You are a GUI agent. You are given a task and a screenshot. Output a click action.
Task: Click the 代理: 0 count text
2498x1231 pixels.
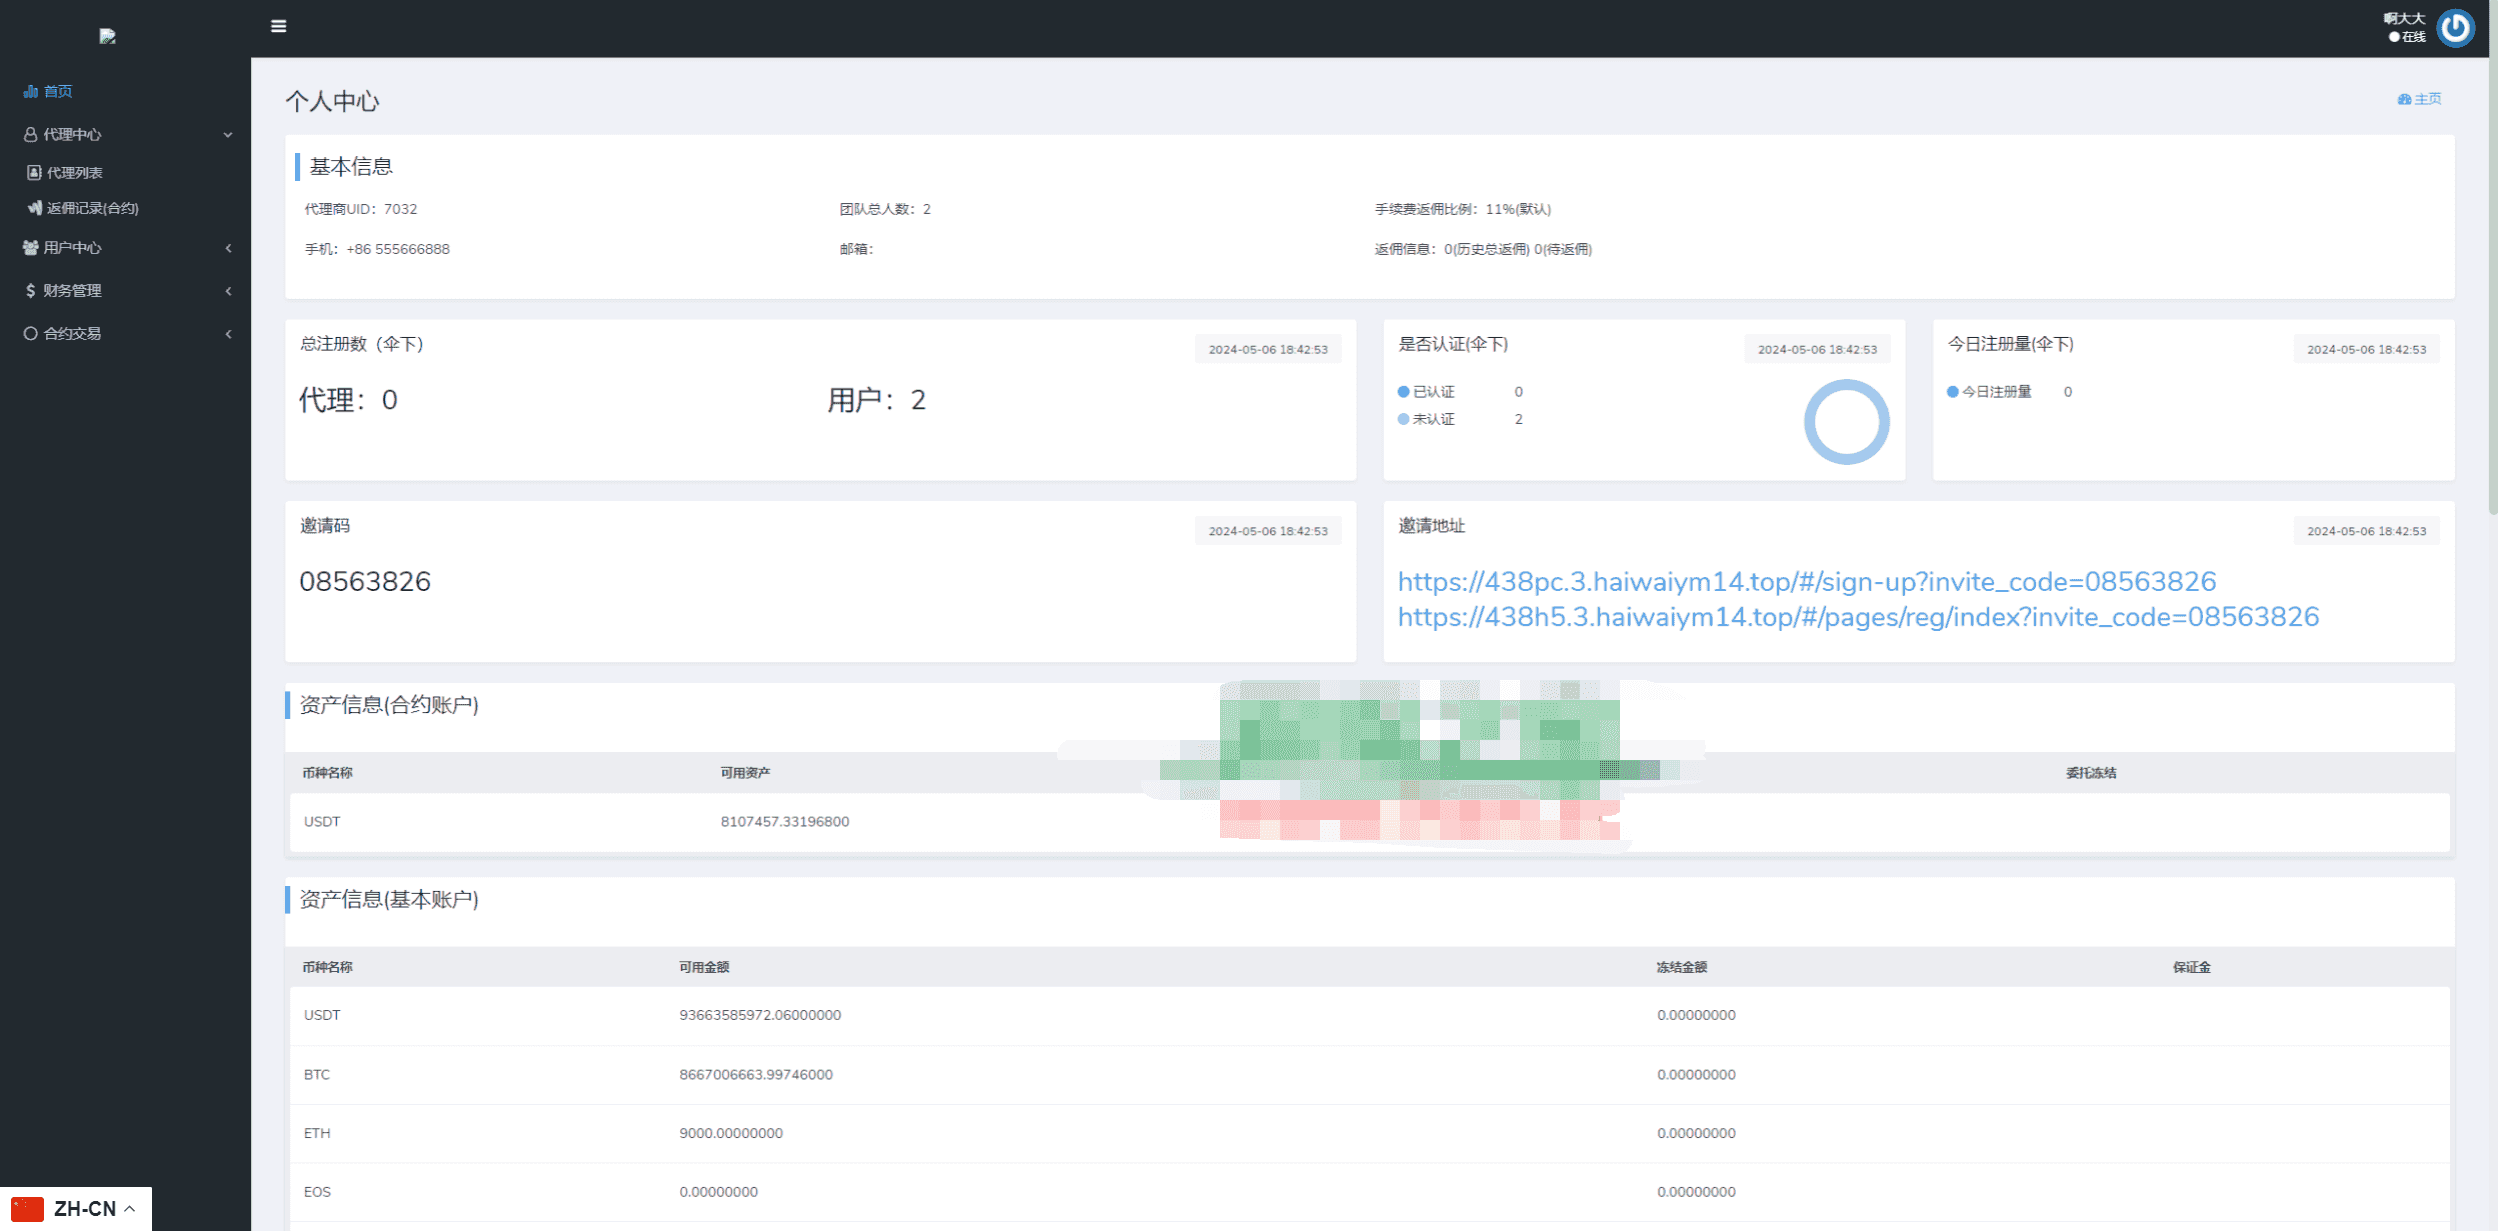(348, 400)
